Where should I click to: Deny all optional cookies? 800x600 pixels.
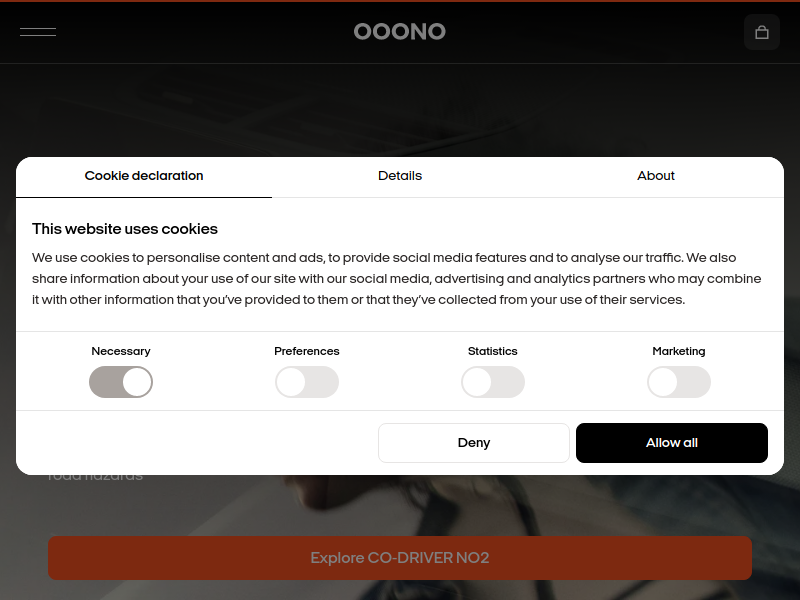click(473, 443)
